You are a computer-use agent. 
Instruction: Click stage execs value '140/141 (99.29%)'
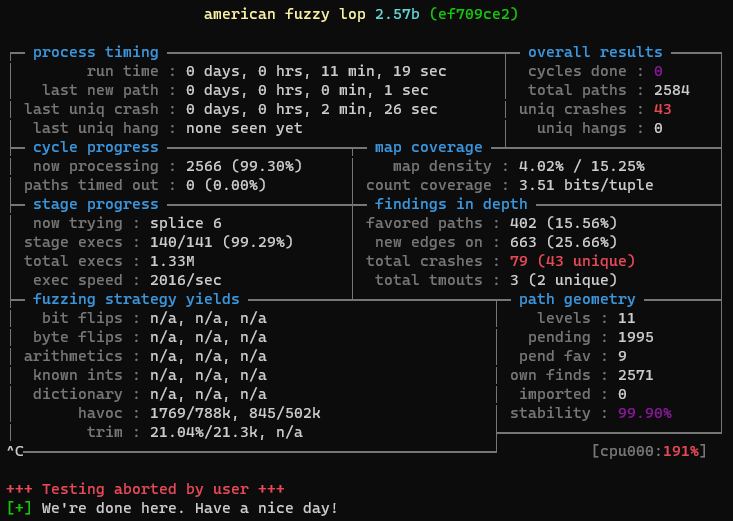[222, 242]
